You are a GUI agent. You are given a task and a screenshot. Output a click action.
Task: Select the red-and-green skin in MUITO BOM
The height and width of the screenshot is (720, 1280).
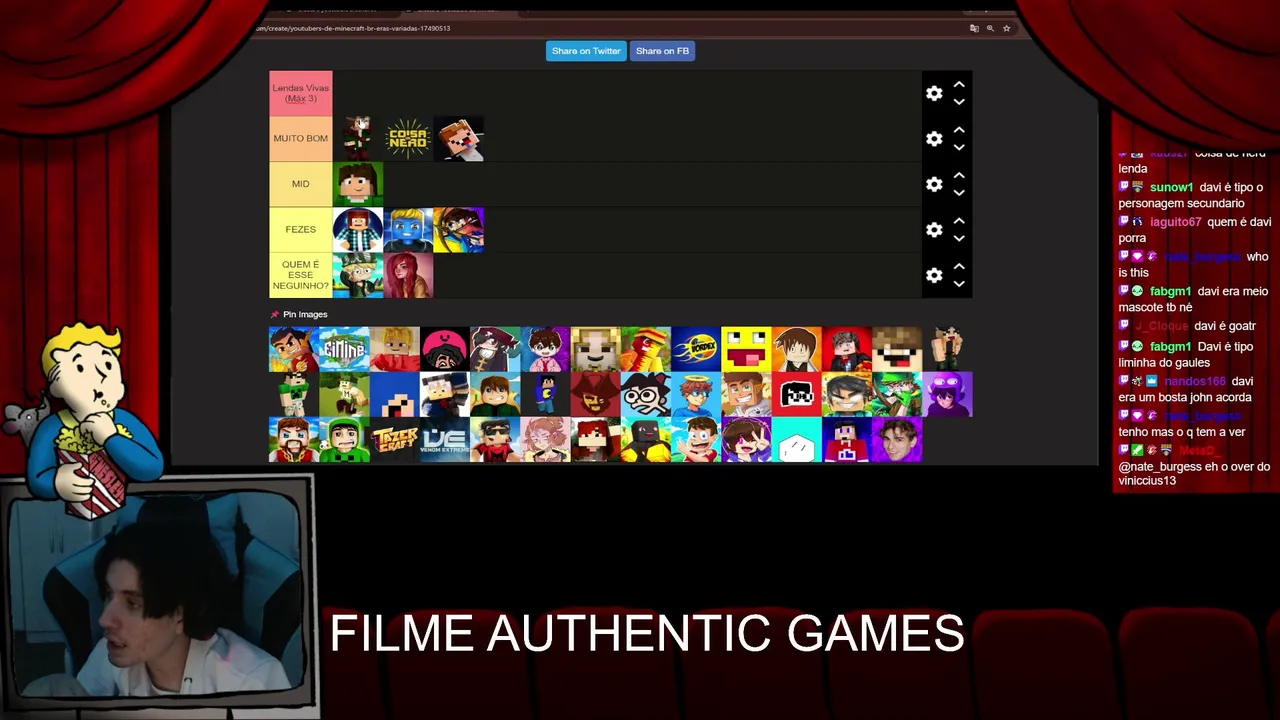coord(358,139)
